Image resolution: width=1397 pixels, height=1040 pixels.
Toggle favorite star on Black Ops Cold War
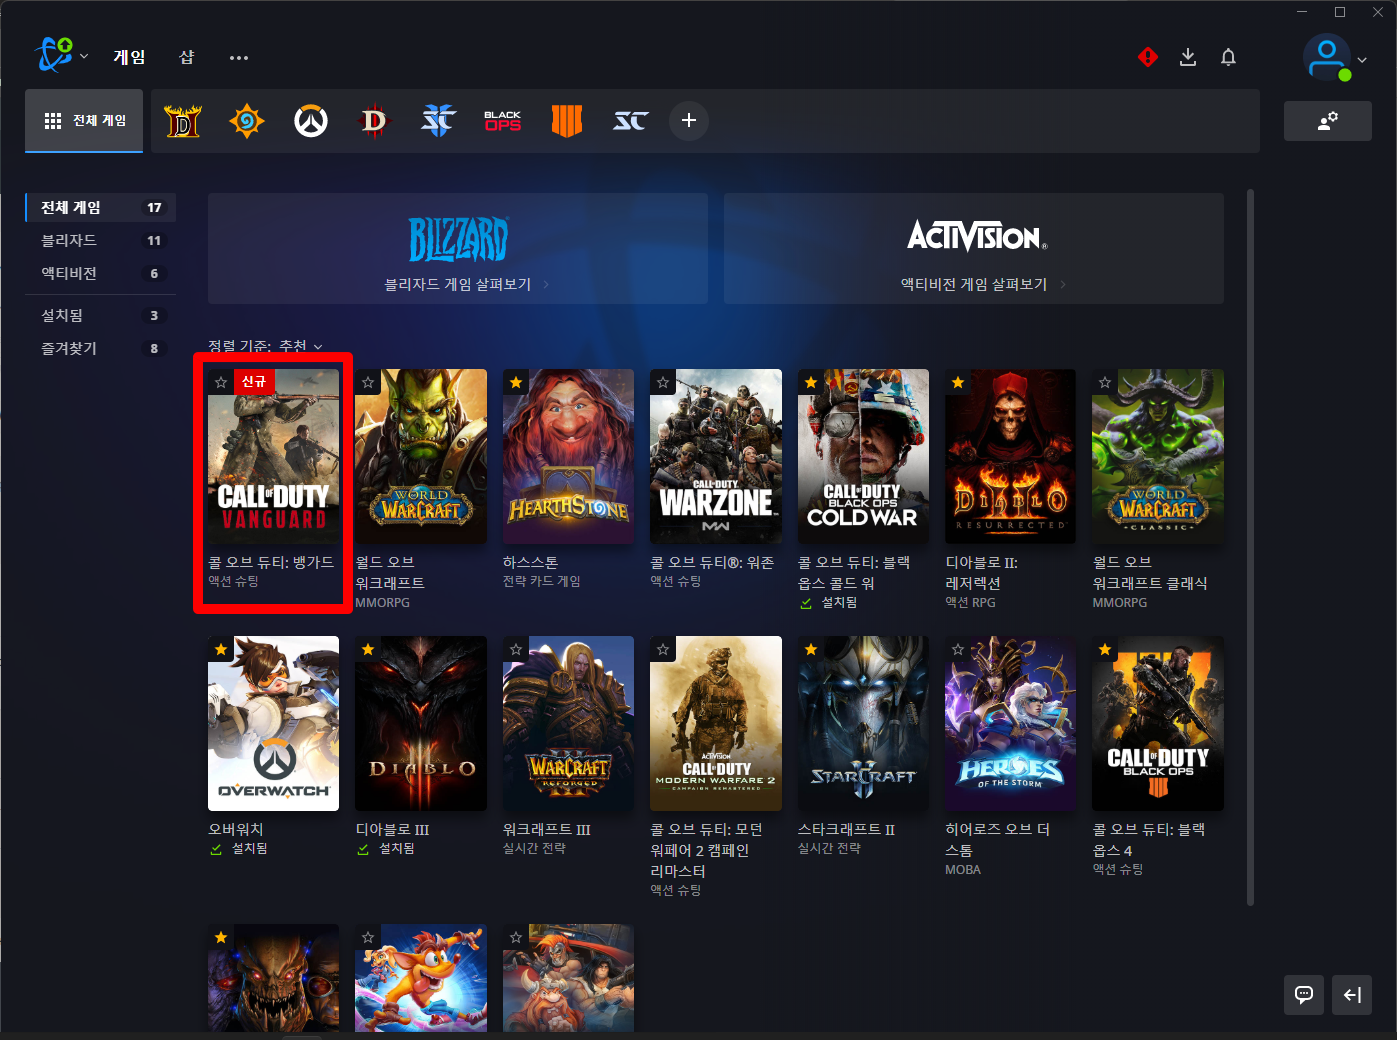pos(811,382)
